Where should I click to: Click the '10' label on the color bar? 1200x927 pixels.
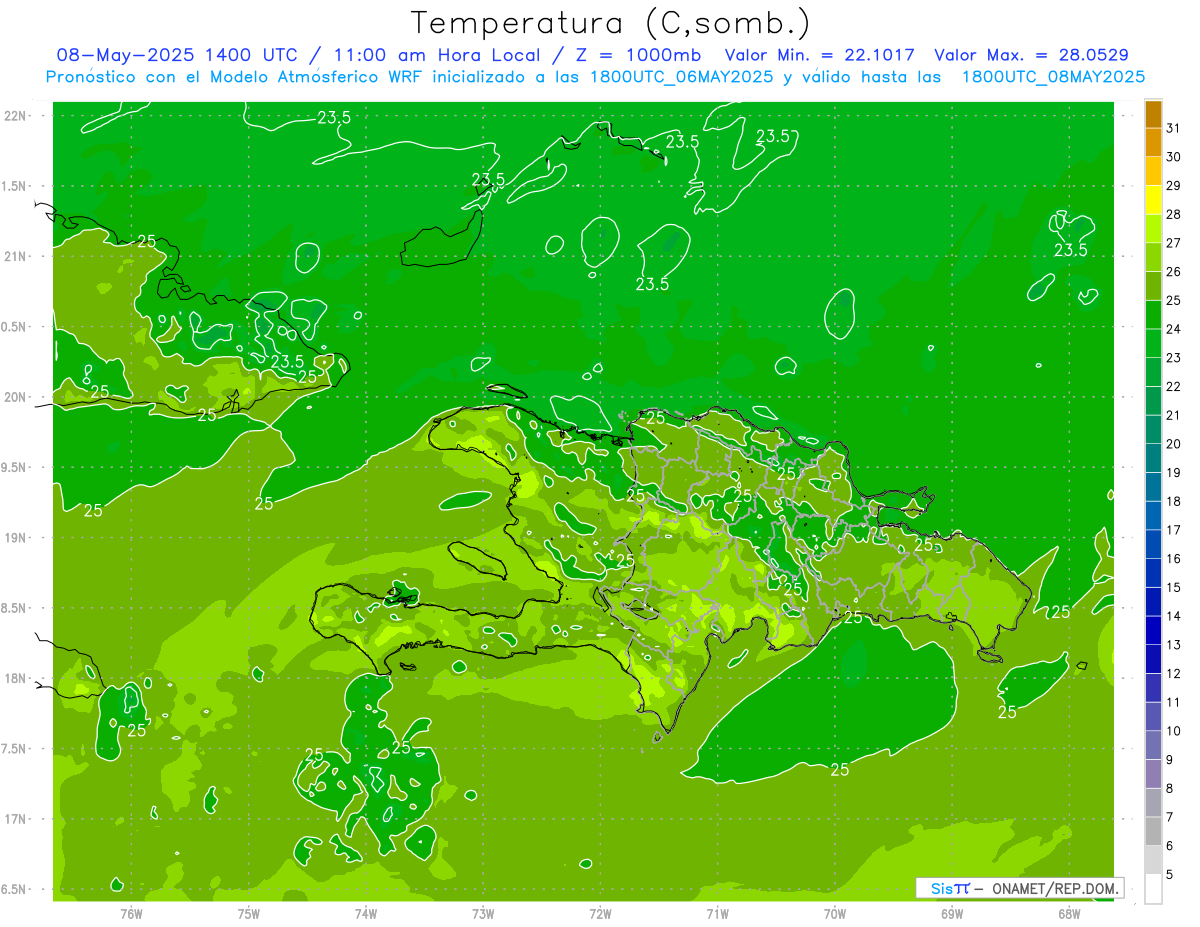point(1173,731)
